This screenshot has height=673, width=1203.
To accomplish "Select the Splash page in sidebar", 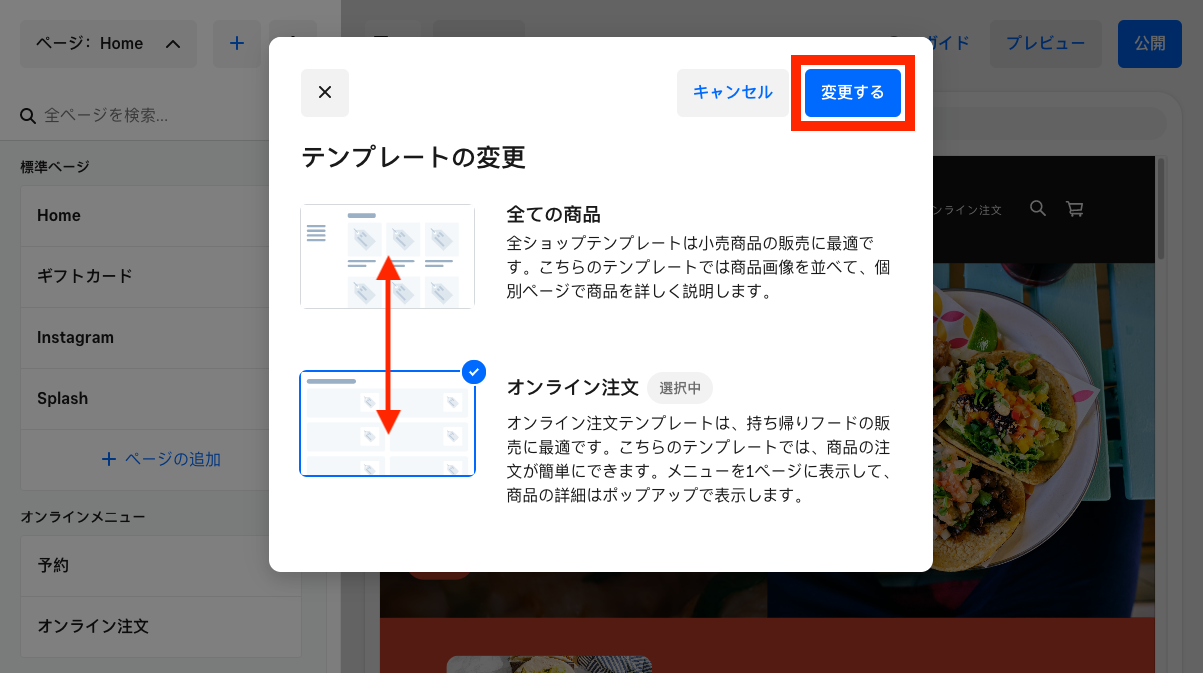I will coord(161,399).
